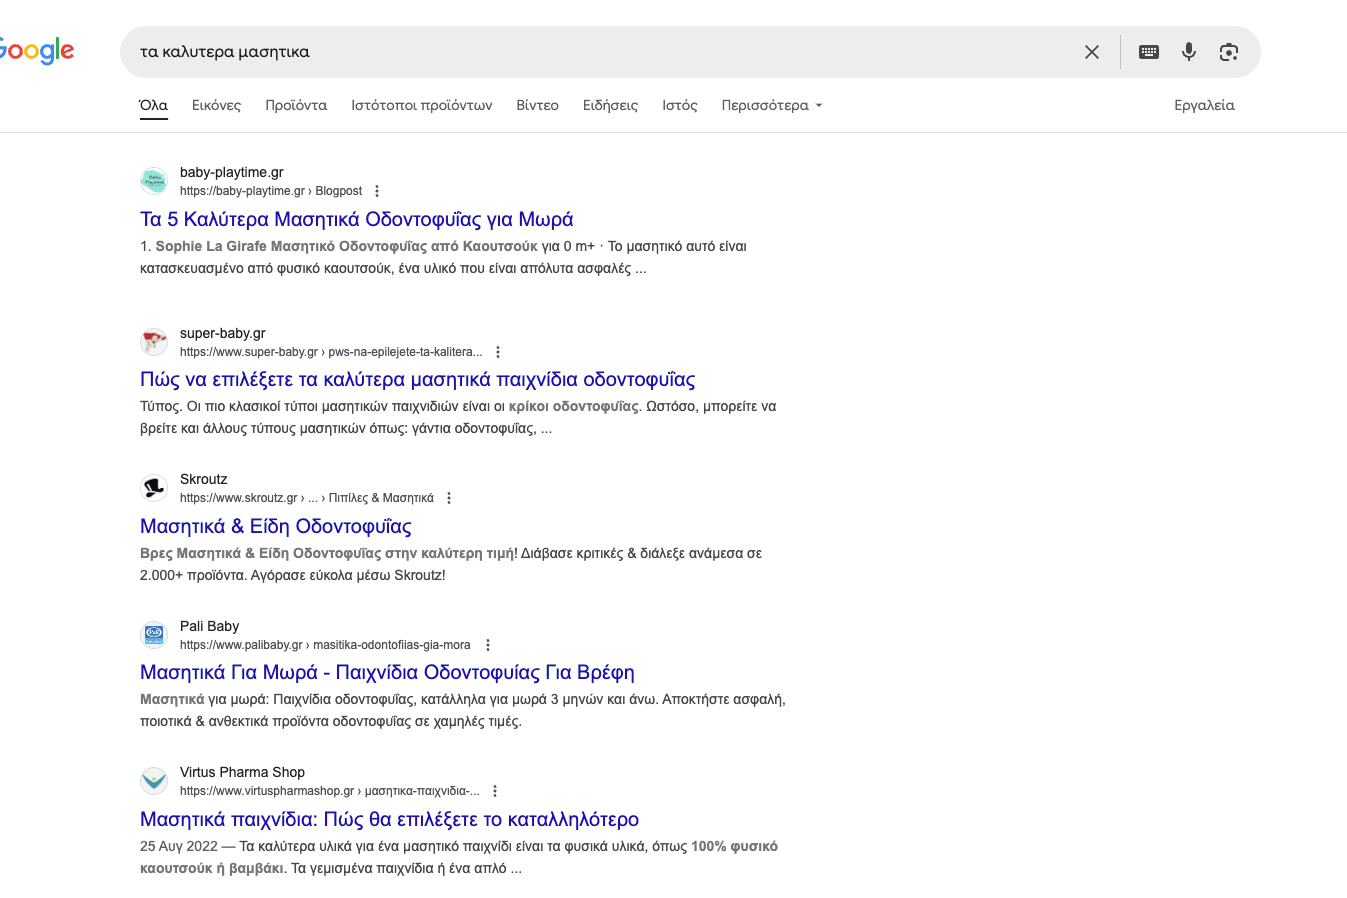
Task: Click super-baby.gr site name
Action: (x=223, y=333)
